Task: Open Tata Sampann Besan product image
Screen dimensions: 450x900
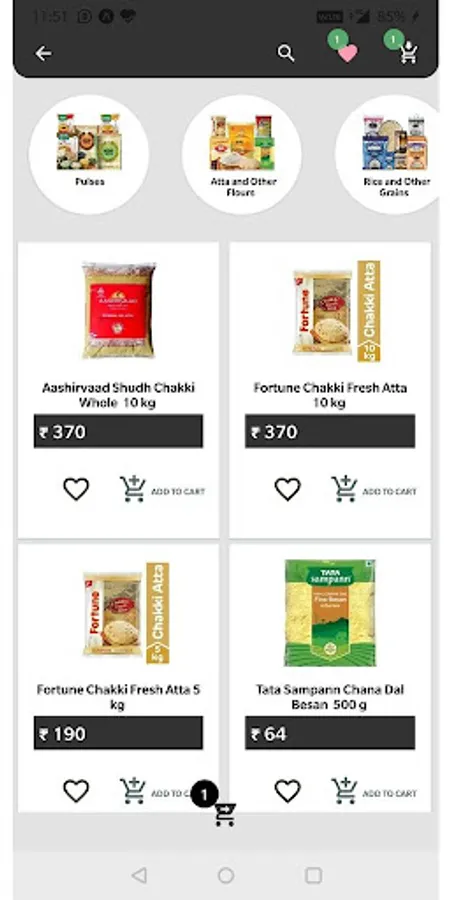Action: (330, 613)
